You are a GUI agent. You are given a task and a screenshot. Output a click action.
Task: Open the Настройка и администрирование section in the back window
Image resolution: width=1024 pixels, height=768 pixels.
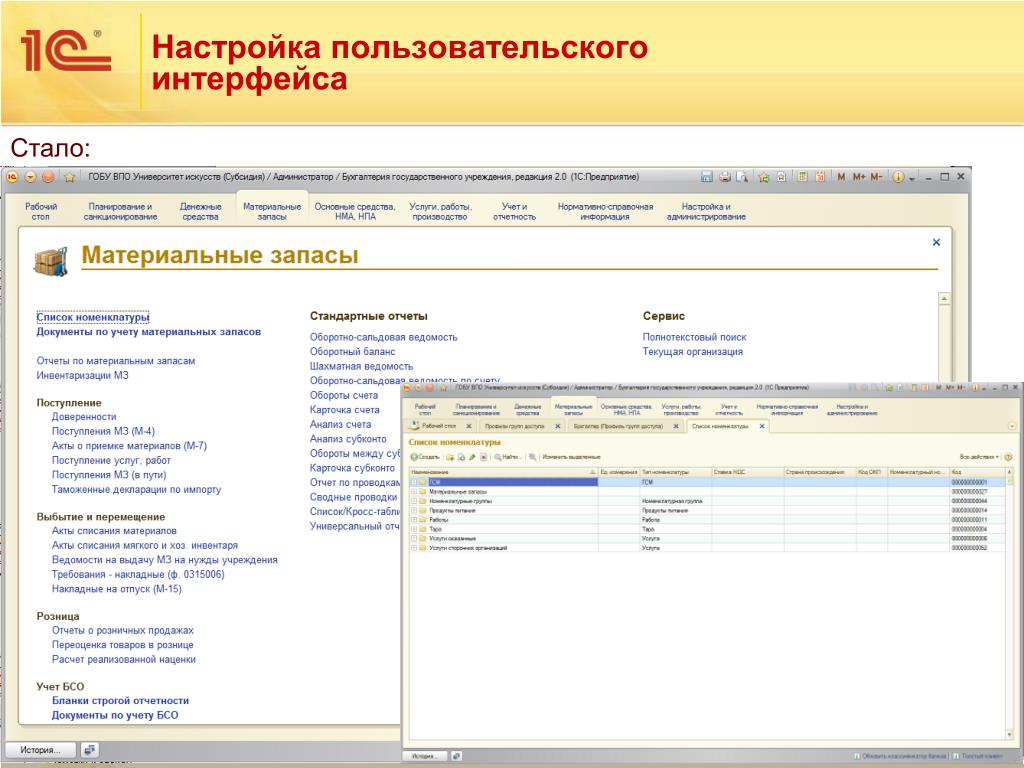click(706, 212)
